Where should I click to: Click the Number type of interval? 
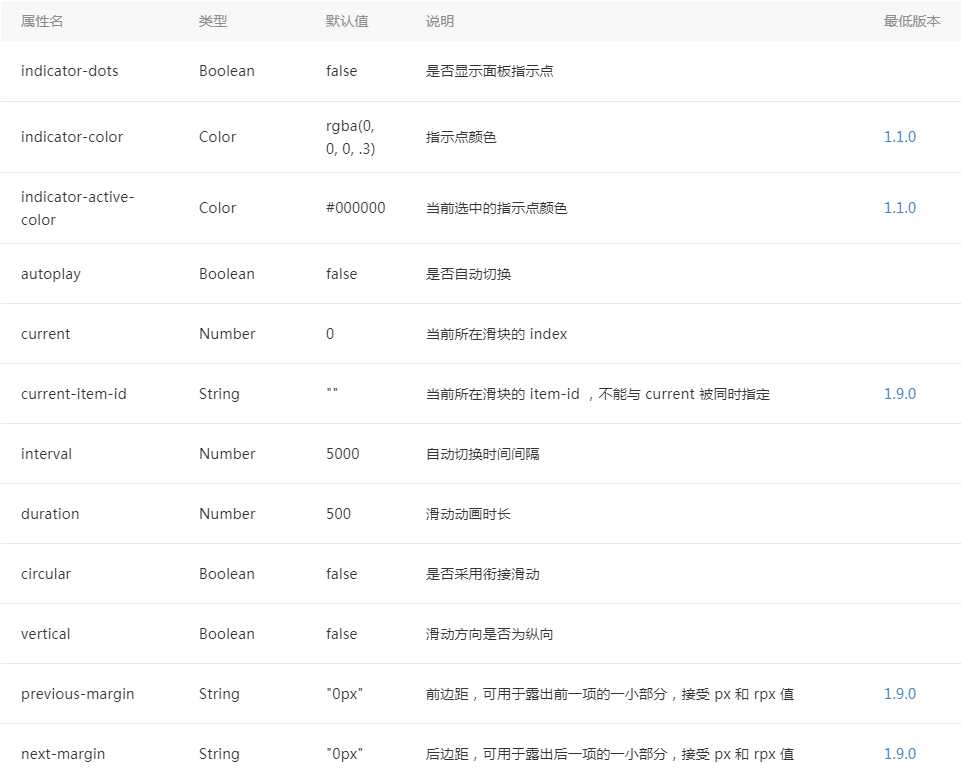[227, 454]
